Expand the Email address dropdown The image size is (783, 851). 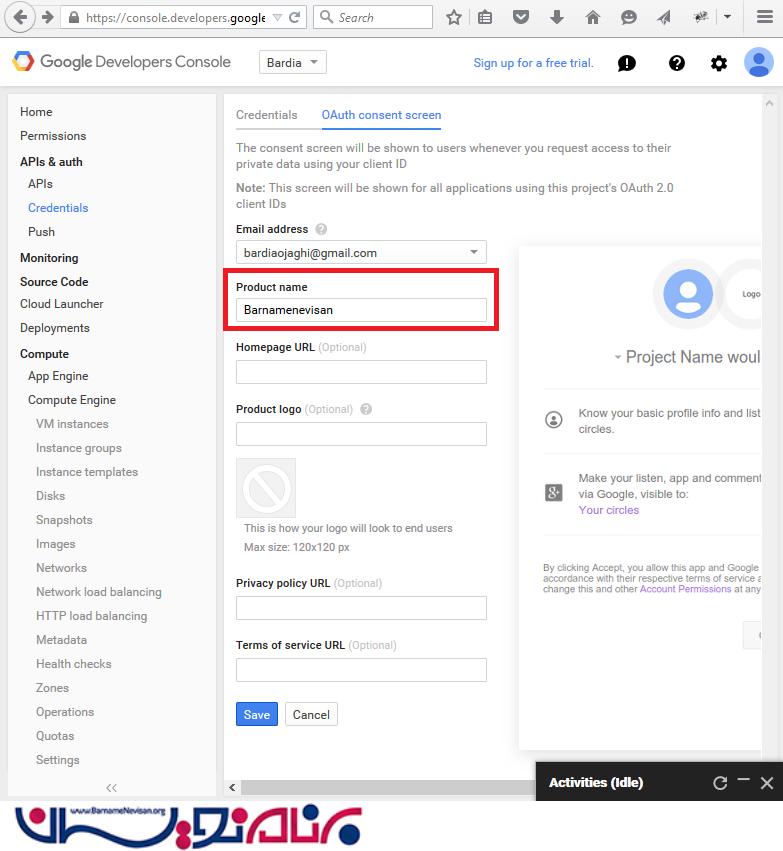(x=475, y=253)
